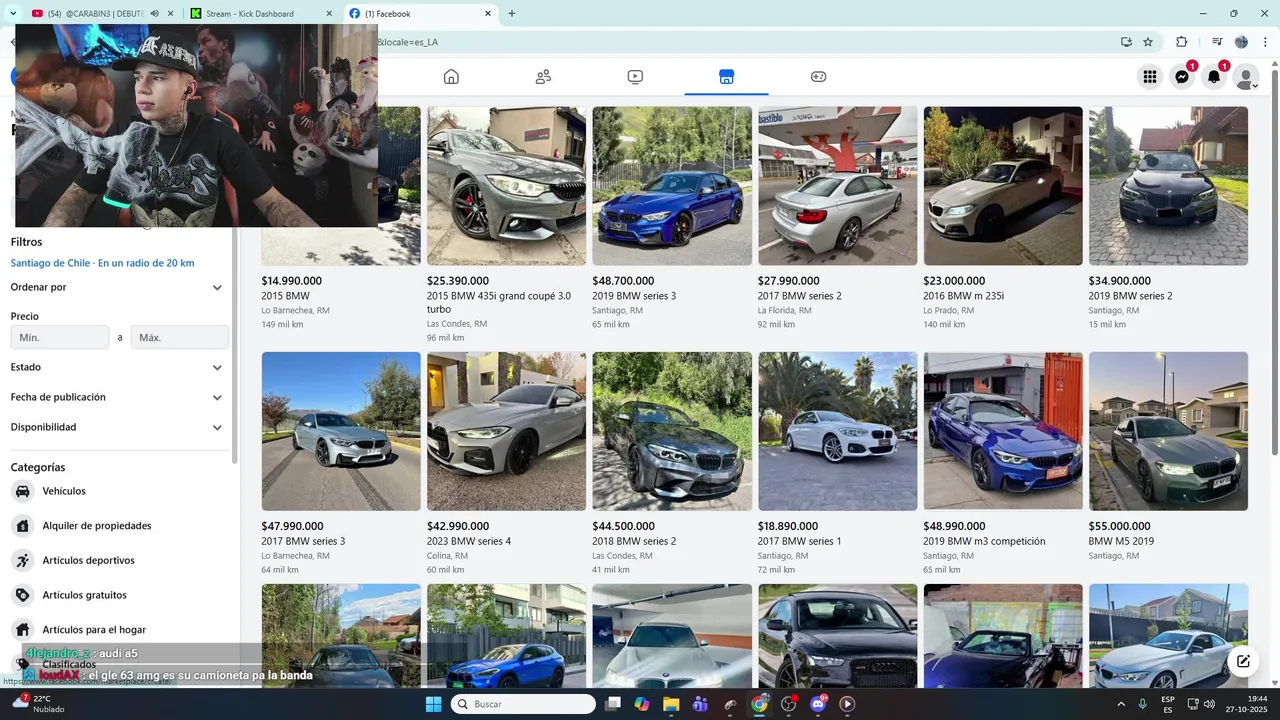Screen dimensions: 1280x720
Task: Open the Copilot taskbar icon
Action: pos(642,704)
